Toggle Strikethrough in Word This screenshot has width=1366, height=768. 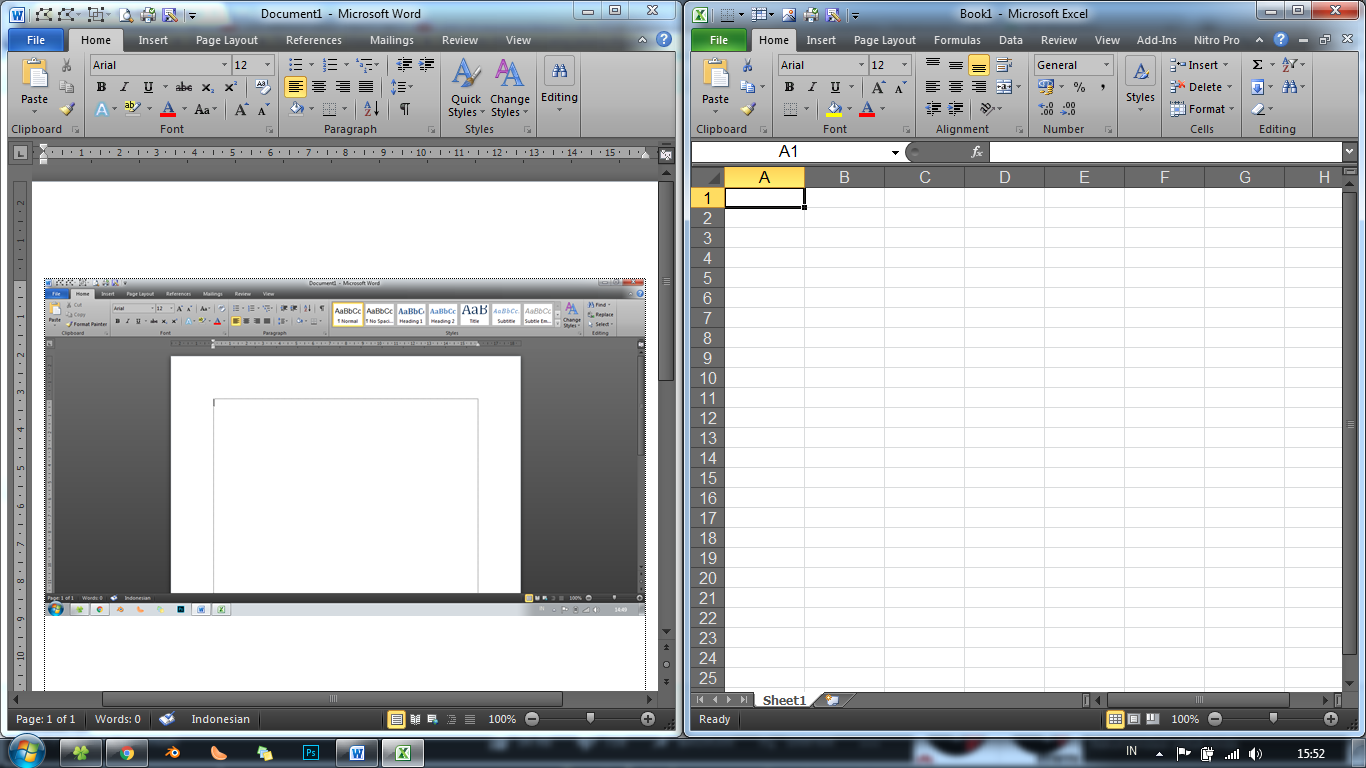(184, 87)
